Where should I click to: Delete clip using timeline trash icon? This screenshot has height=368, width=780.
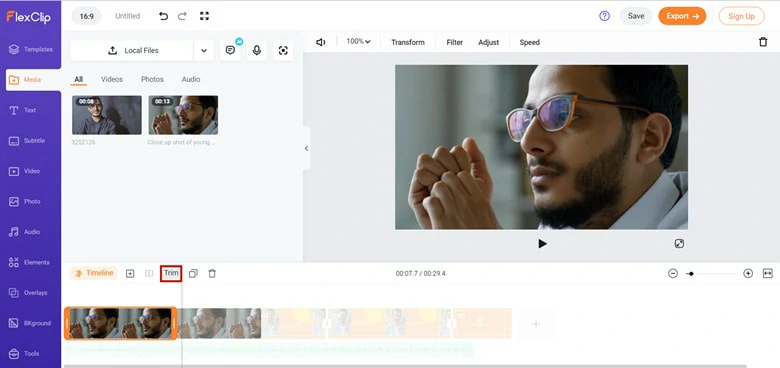(x=212, y=274)
